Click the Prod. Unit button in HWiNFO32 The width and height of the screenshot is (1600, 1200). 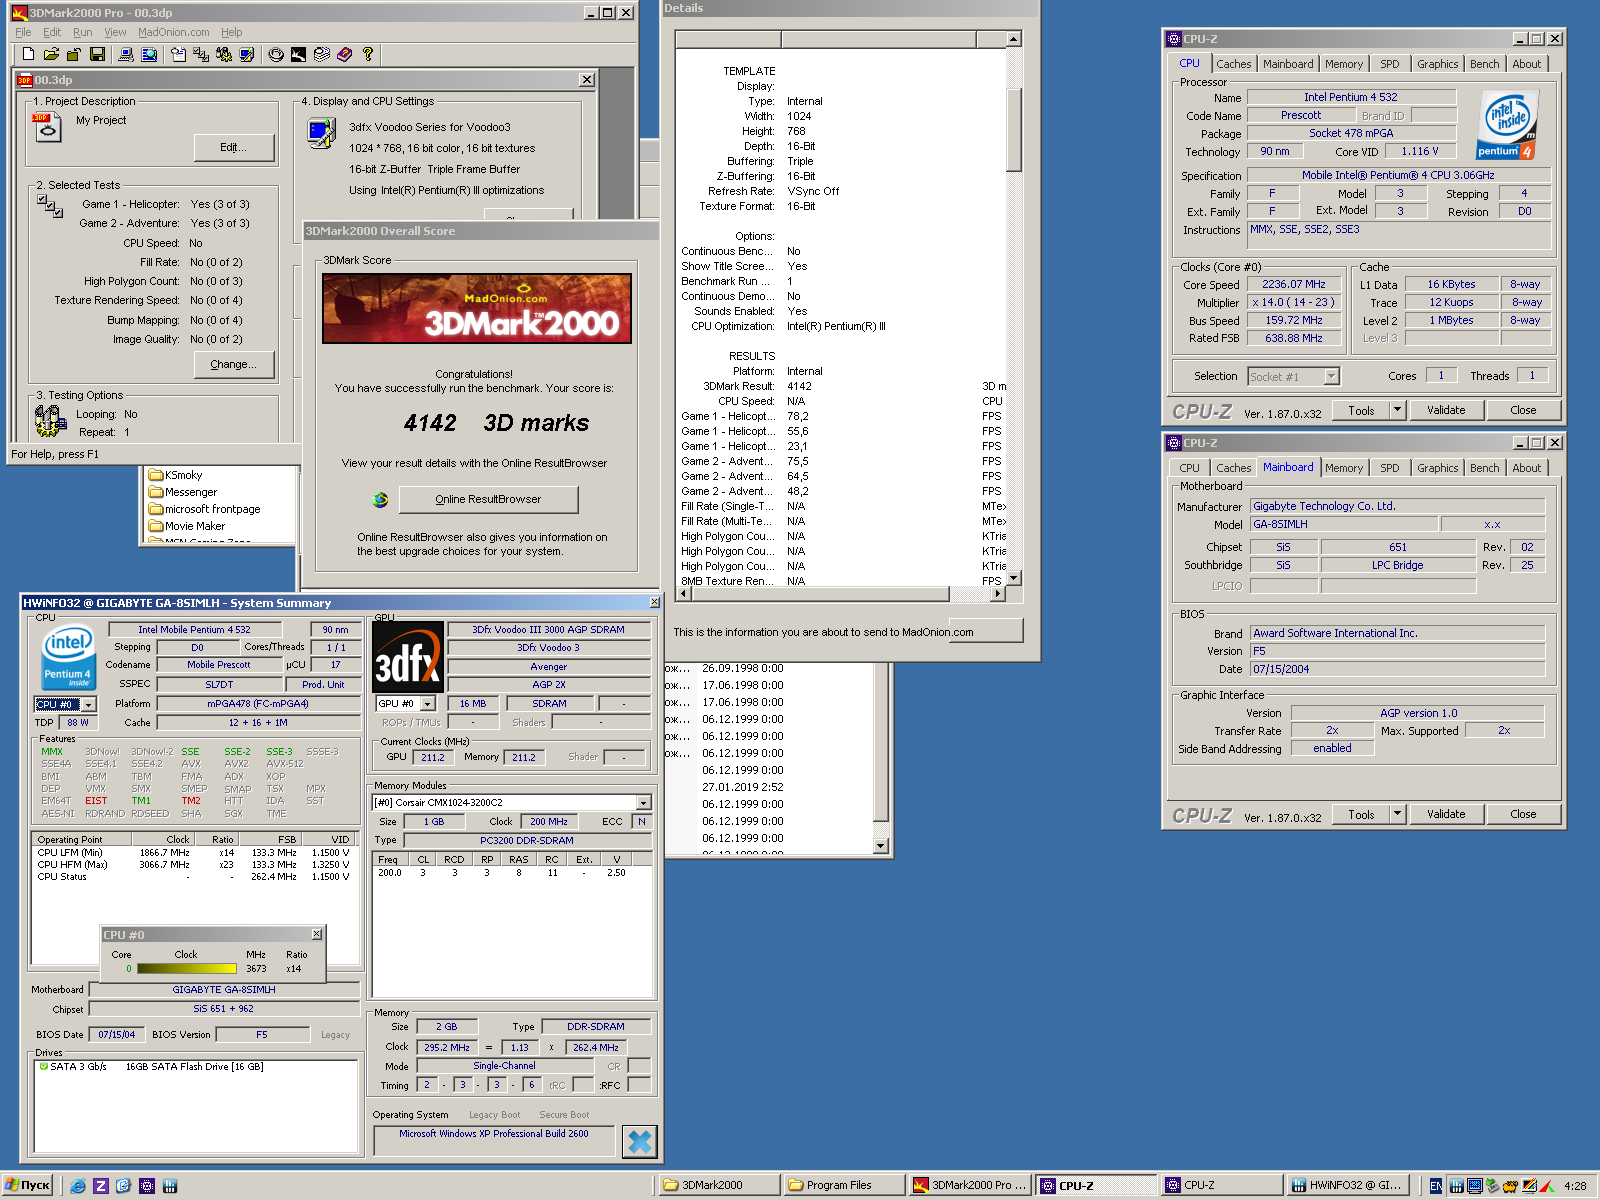[x=323, y=685]
